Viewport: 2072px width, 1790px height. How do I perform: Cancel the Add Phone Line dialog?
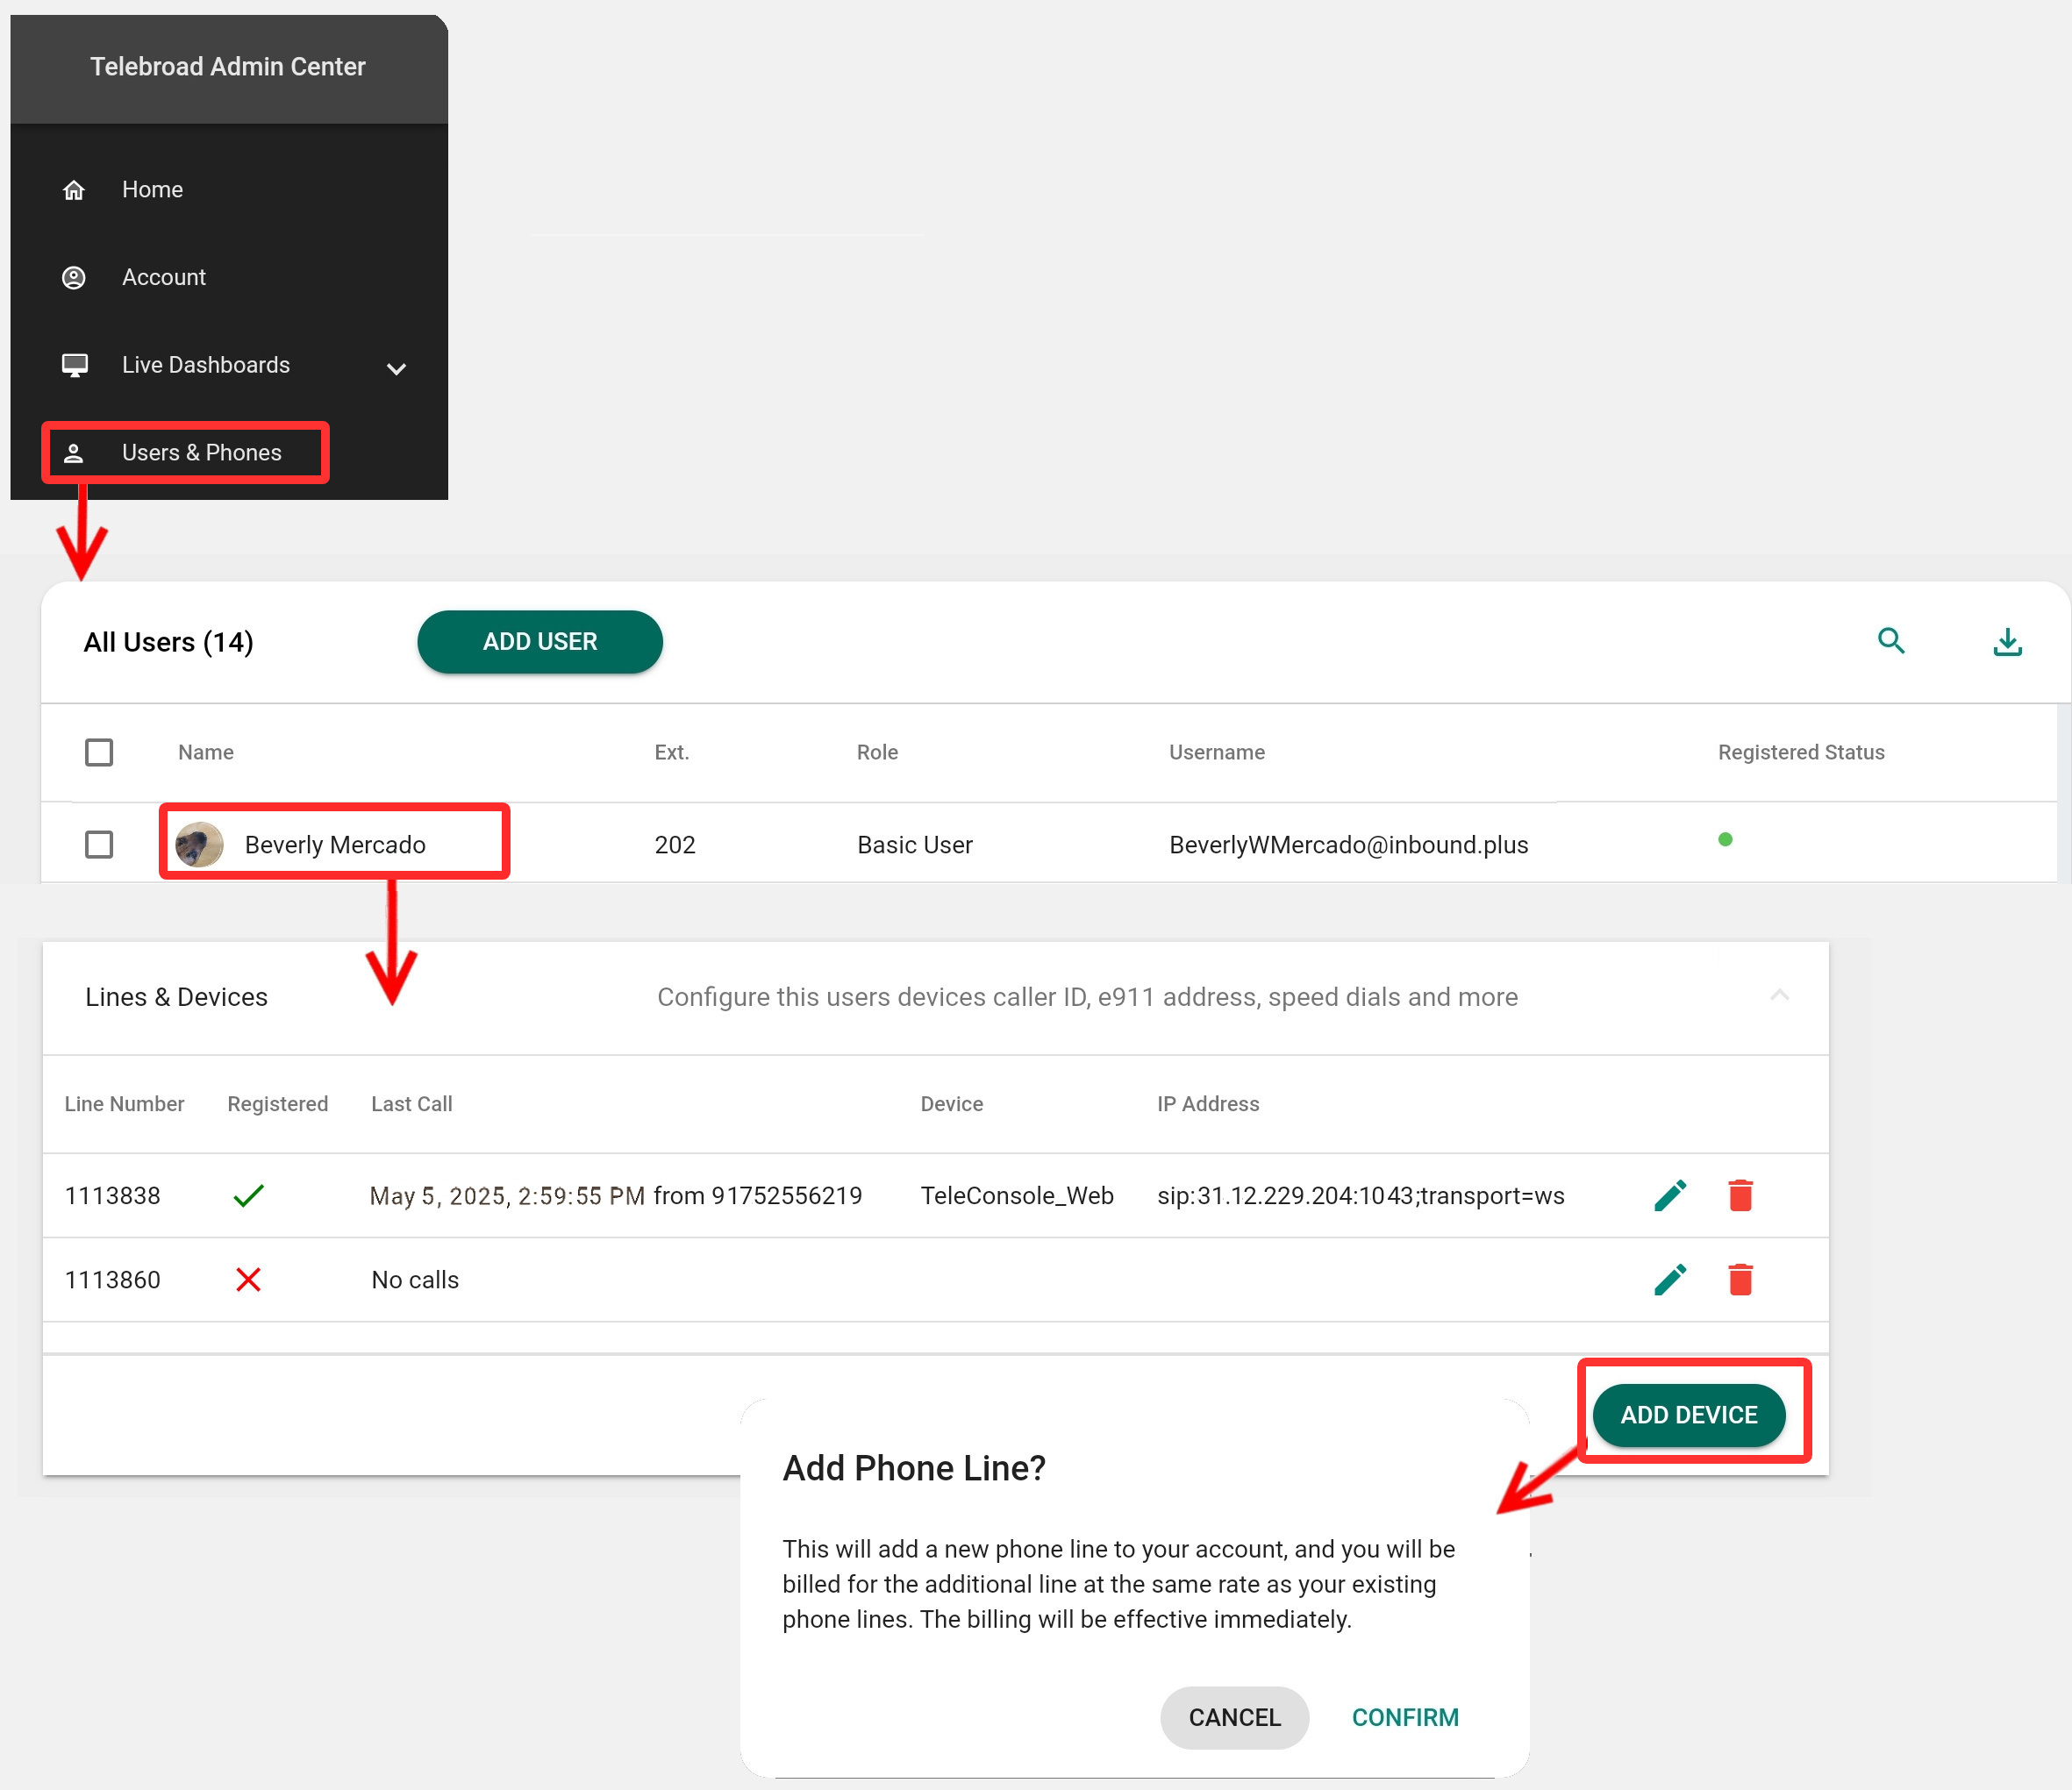1234,1717
